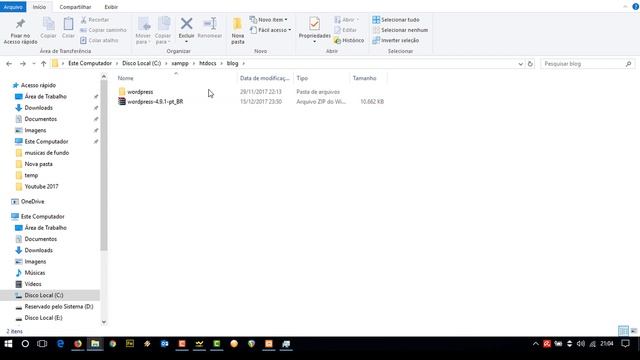Screen dimensions: 640x360
Task: Go up one folder level
Action: tap(43, 64)
